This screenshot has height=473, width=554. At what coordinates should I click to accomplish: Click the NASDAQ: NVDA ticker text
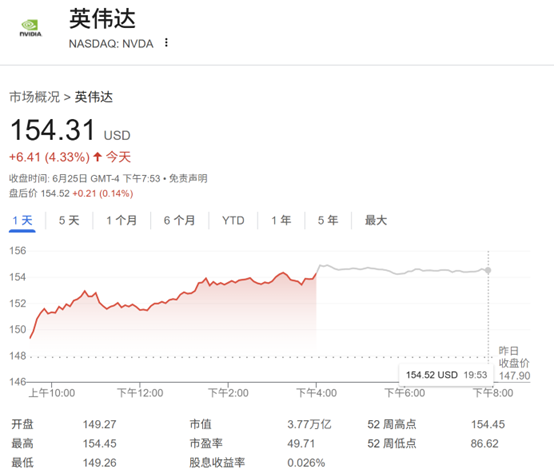(x=111, y=44)
